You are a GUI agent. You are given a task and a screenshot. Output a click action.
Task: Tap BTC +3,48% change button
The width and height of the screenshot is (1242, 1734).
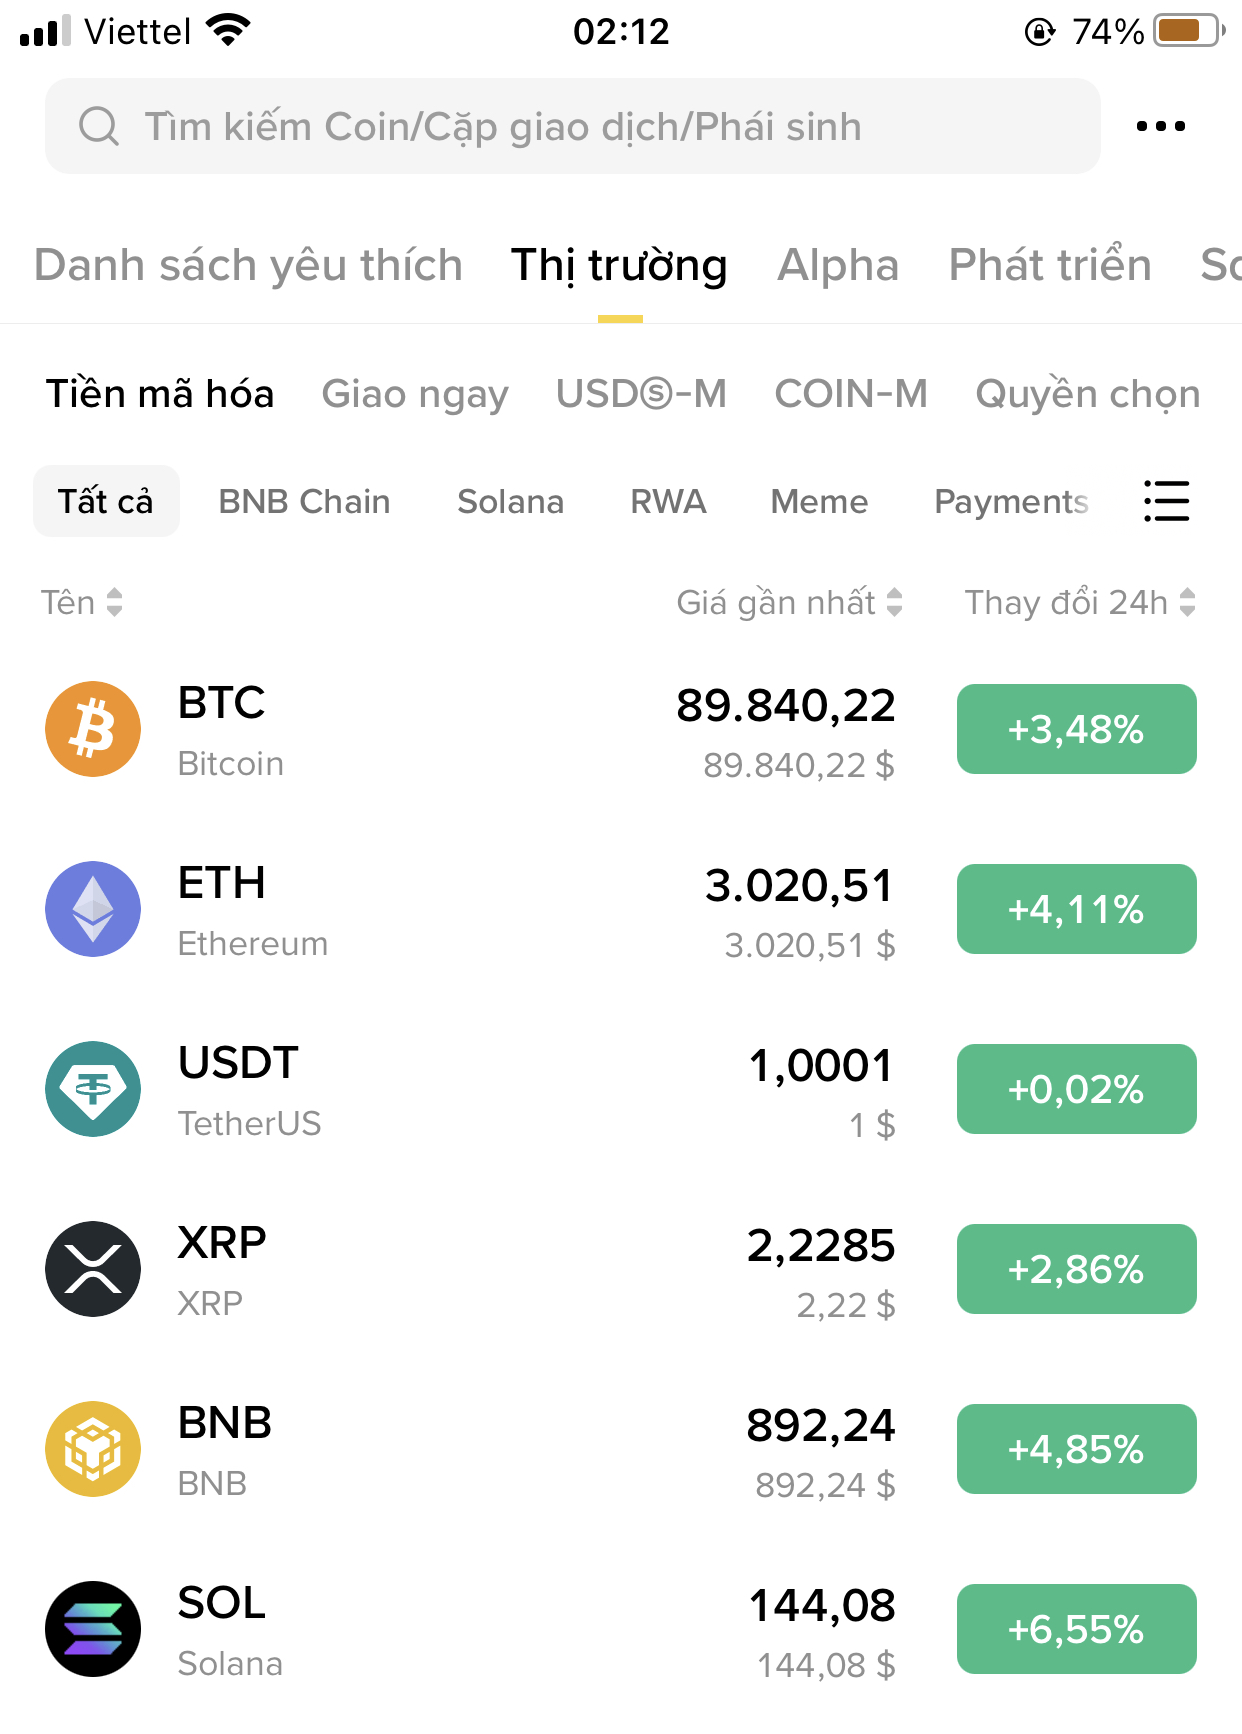click(1076, 729)
